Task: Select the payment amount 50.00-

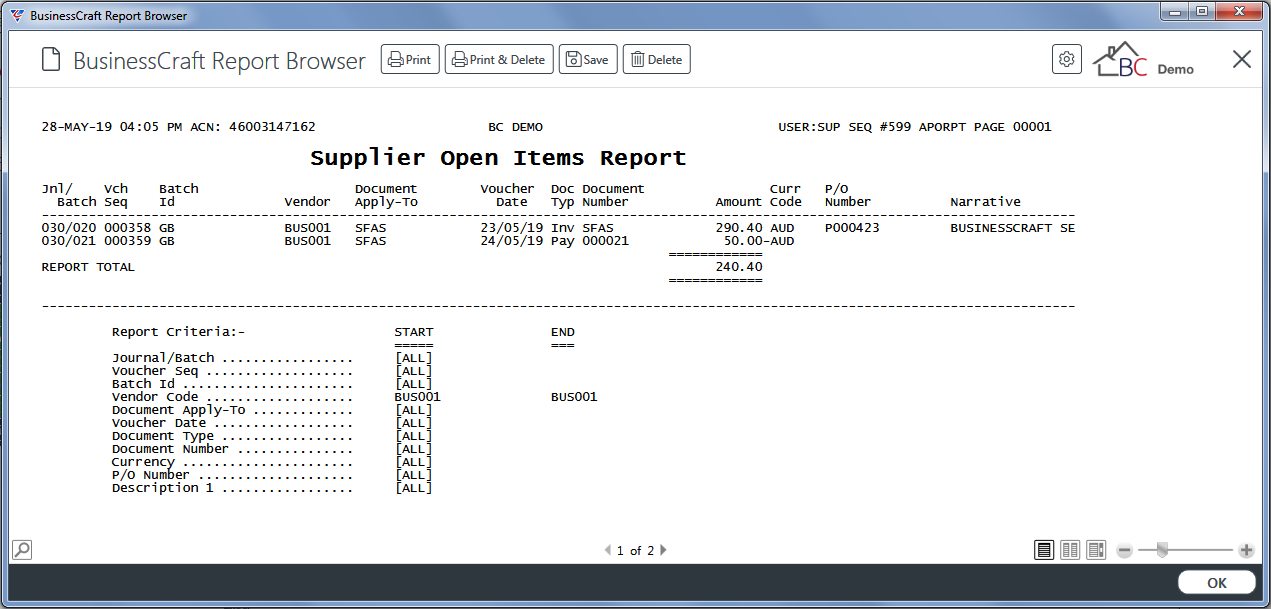Action: click(x=744, y=241)
